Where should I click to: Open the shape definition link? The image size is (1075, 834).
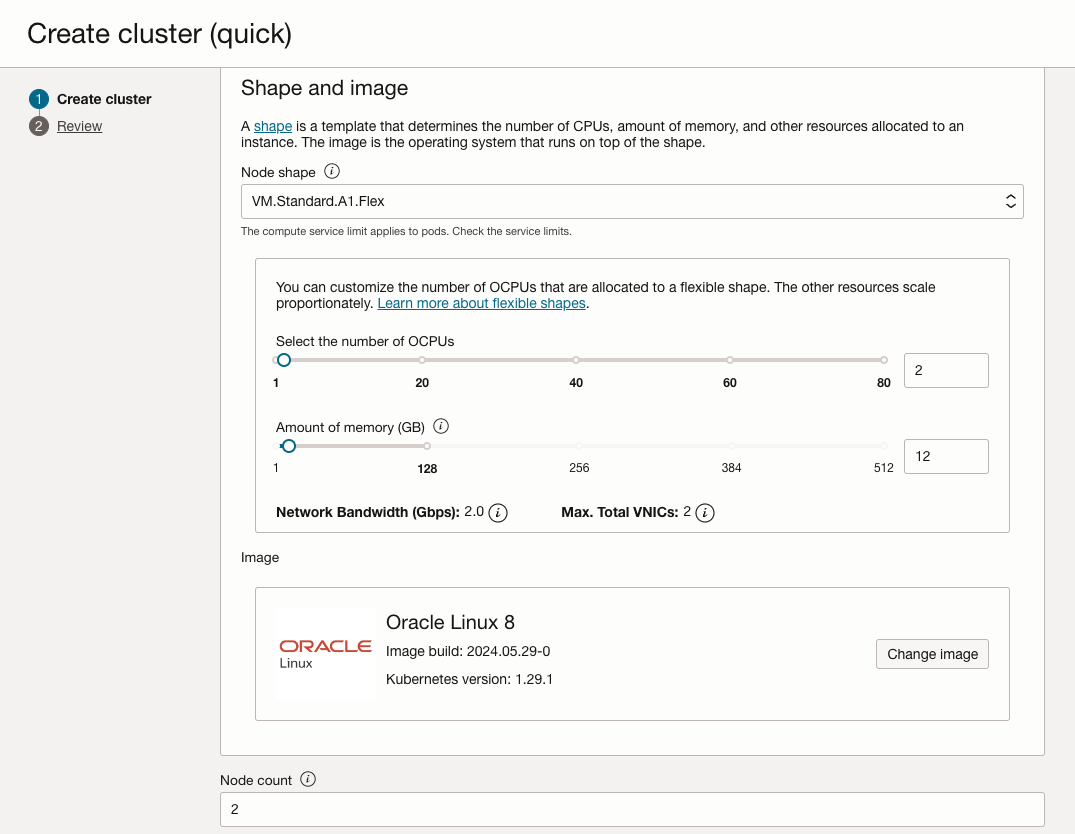pos(273,126)
